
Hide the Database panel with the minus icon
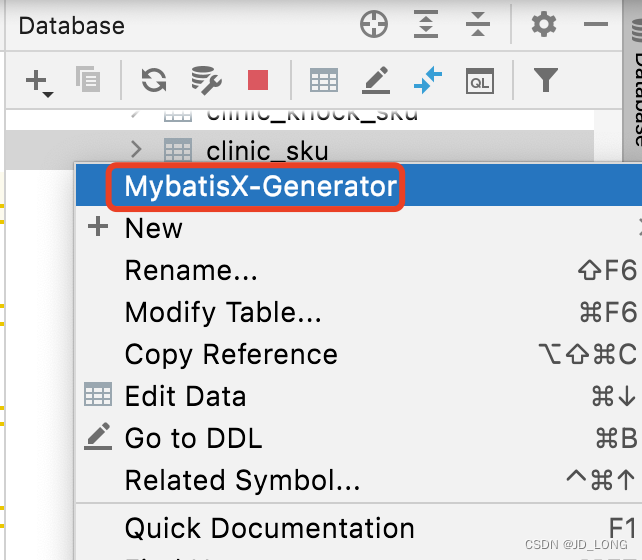pos(596,24)
